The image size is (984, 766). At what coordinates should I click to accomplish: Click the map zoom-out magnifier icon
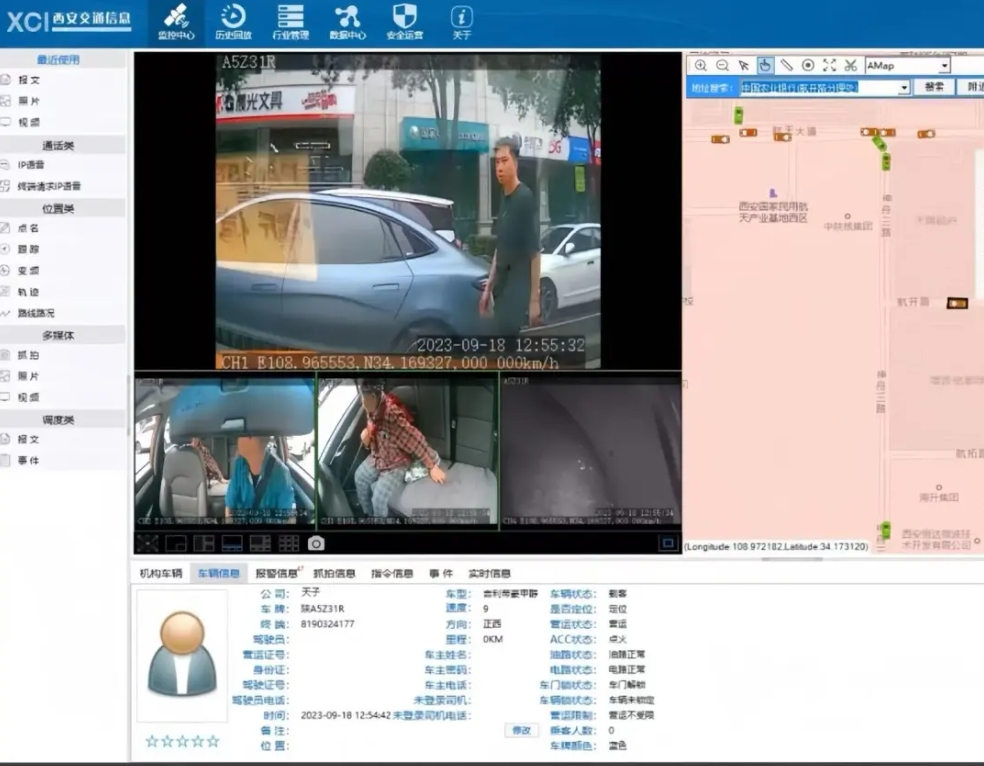(722, 65)
